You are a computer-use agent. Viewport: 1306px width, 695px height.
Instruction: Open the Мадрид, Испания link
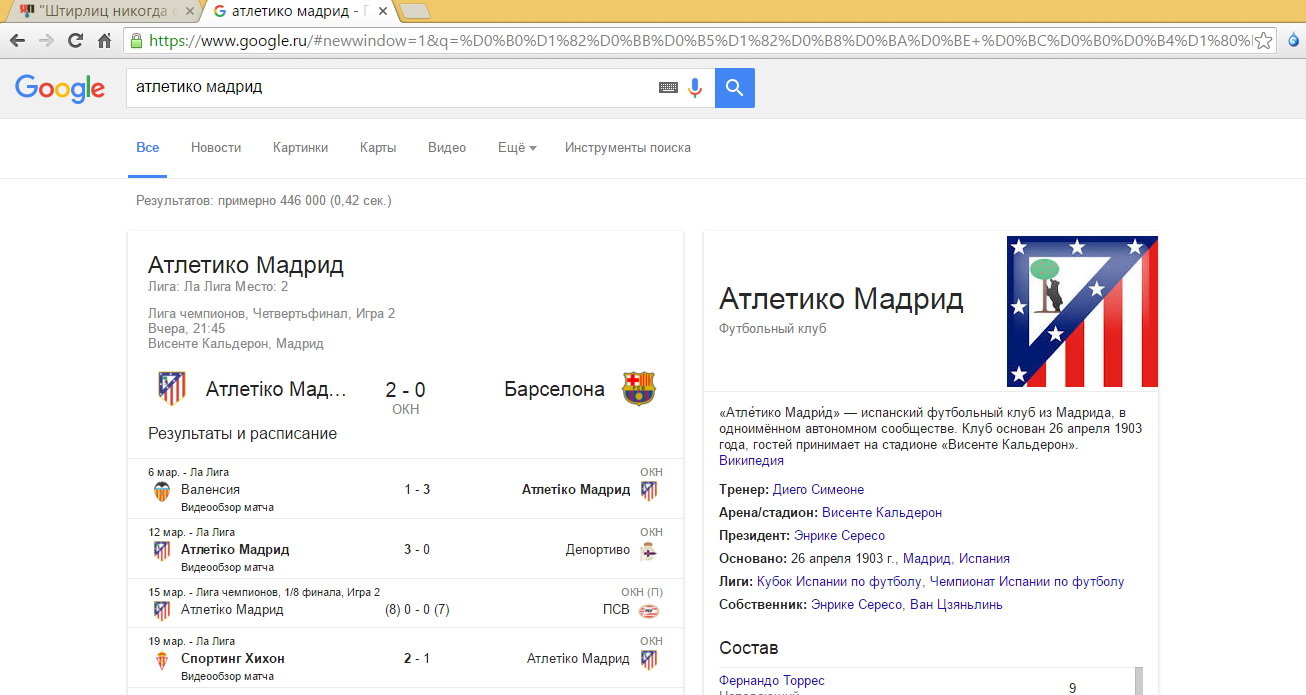tap(956, 559)
